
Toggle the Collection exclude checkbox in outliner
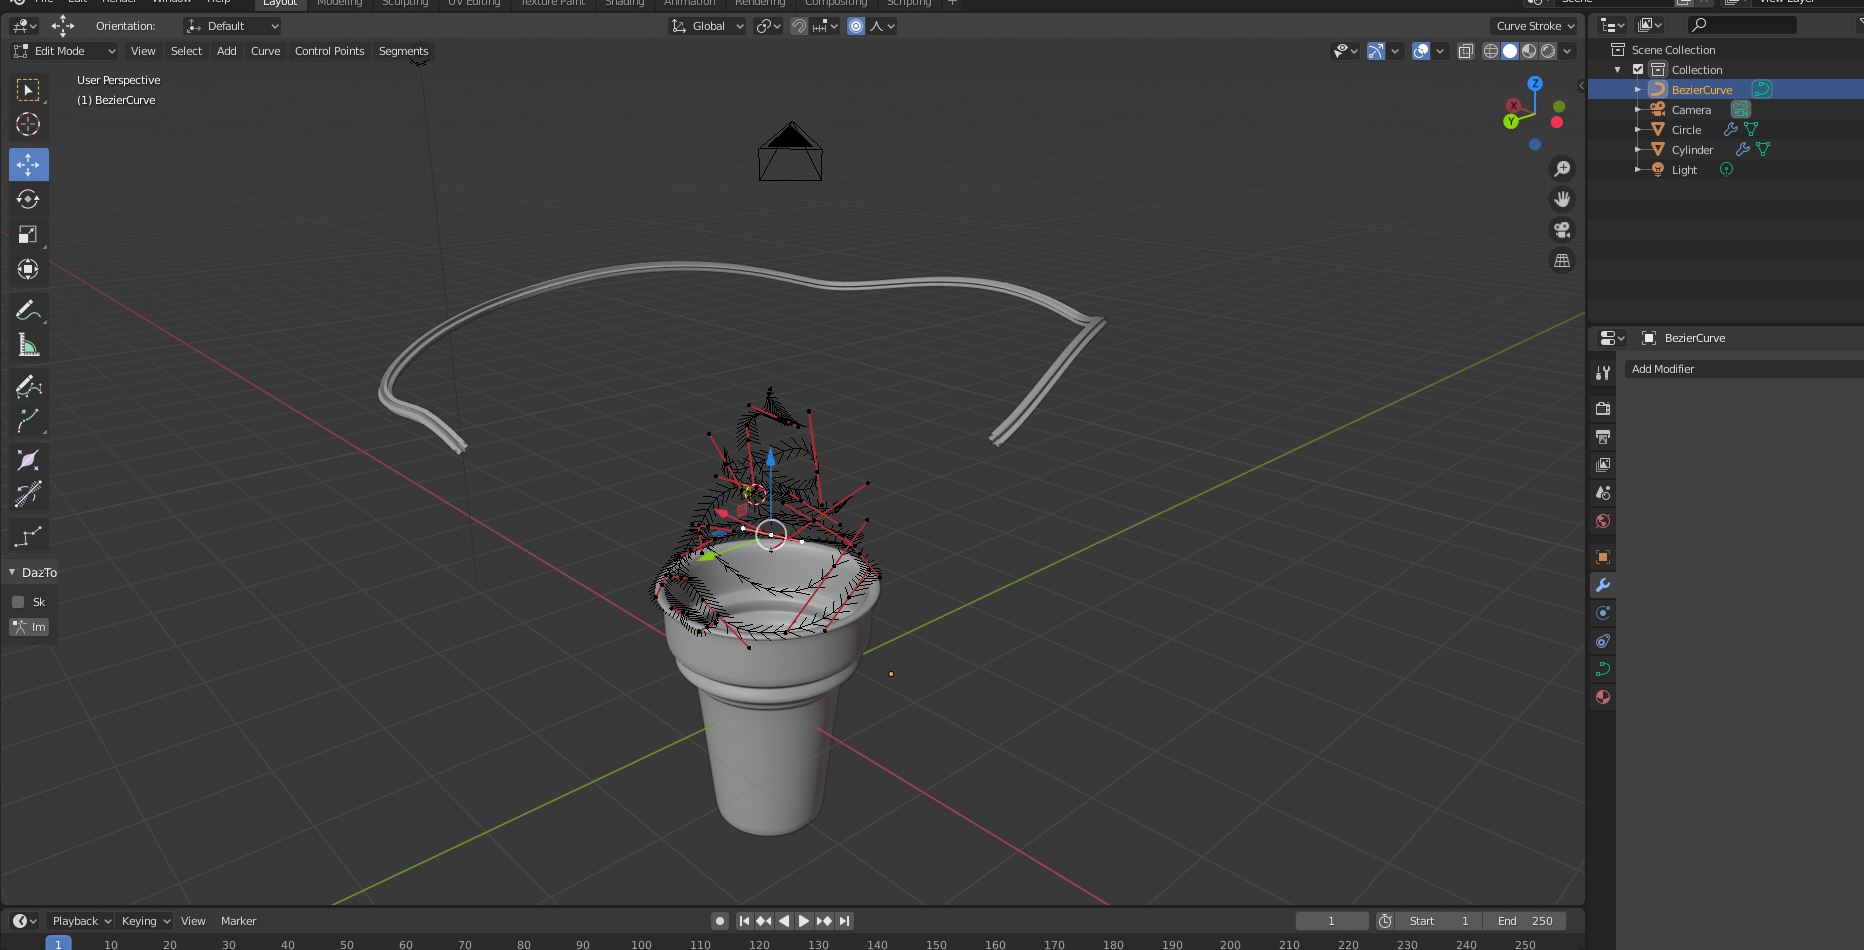pos(1638,70)
